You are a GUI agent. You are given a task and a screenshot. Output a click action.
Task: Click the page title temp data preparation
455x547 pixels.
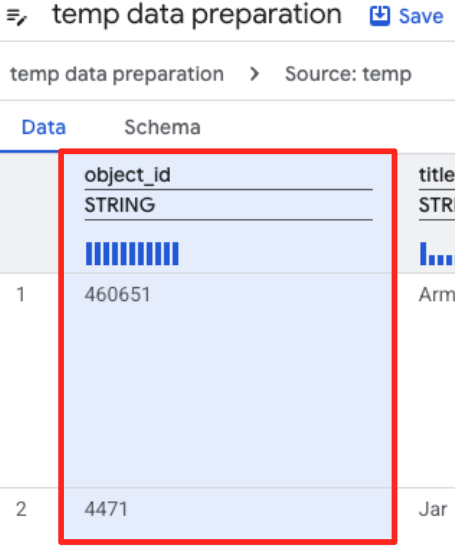click(x=197, y=15)
